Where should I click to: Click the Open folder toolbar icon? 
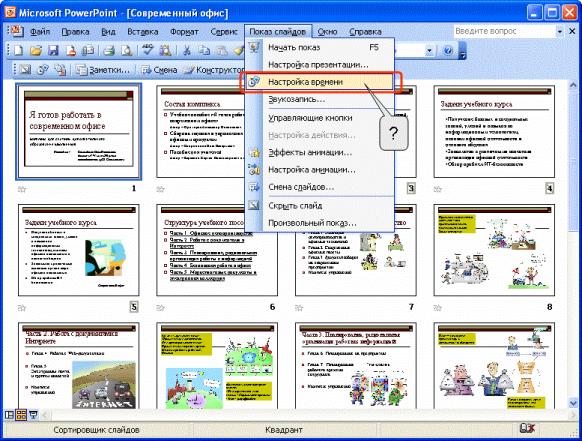click(35, 50)
